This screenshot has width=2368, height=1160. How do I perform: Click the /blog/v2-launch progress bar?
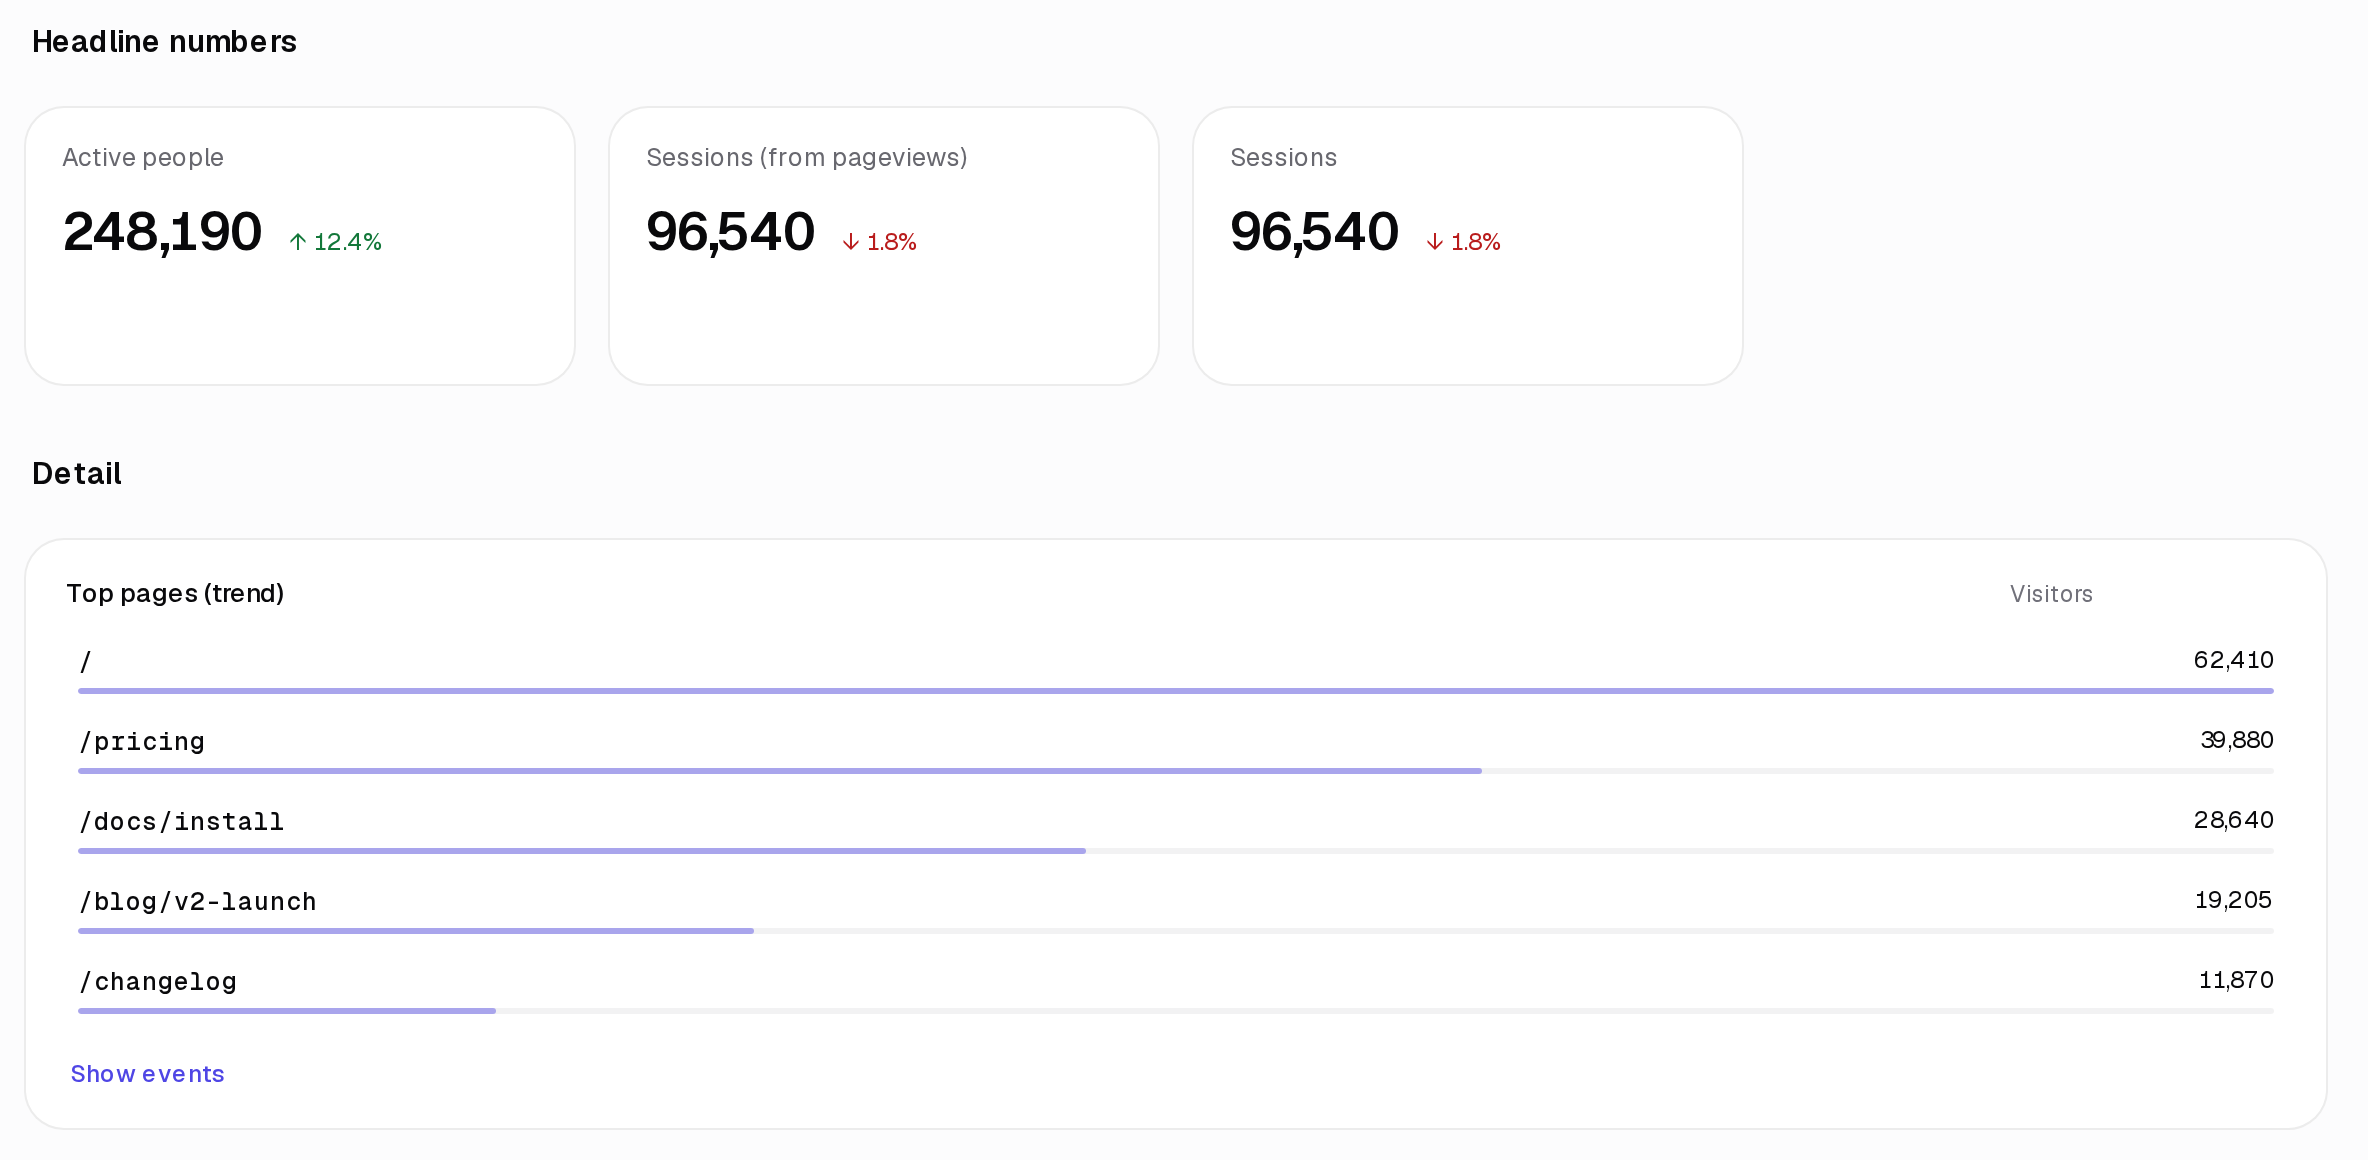tap(1176, 931)
